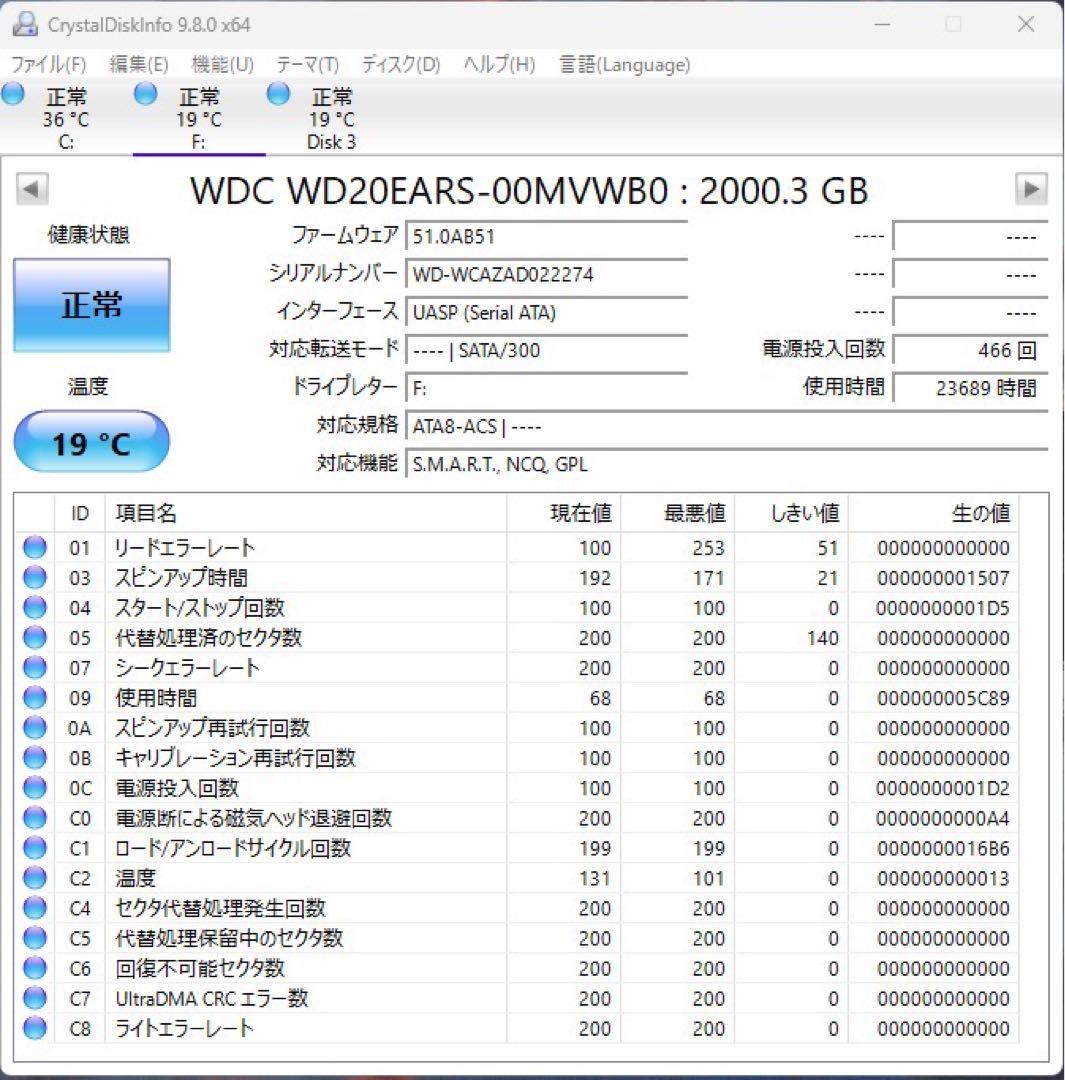The height and width of the screenshot is (1080, 1065).
Task: Select raw value 0000000001D5
Action: click(x=943, y=608)
